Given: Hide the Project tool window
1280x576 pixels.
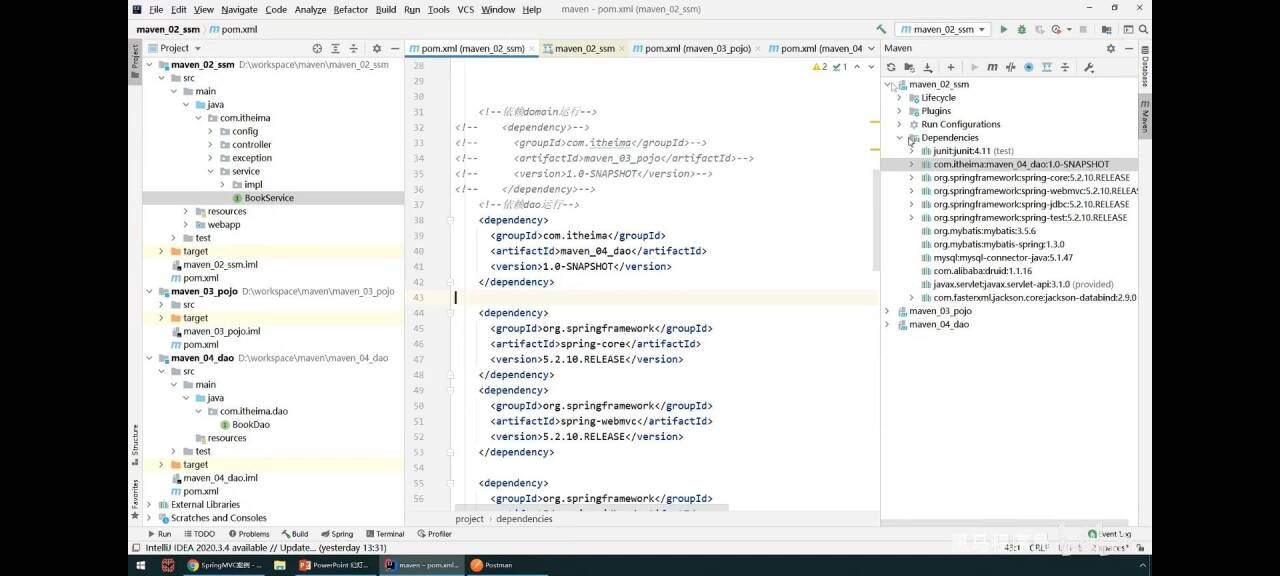Looking at the screenshot, I should 395,48.
